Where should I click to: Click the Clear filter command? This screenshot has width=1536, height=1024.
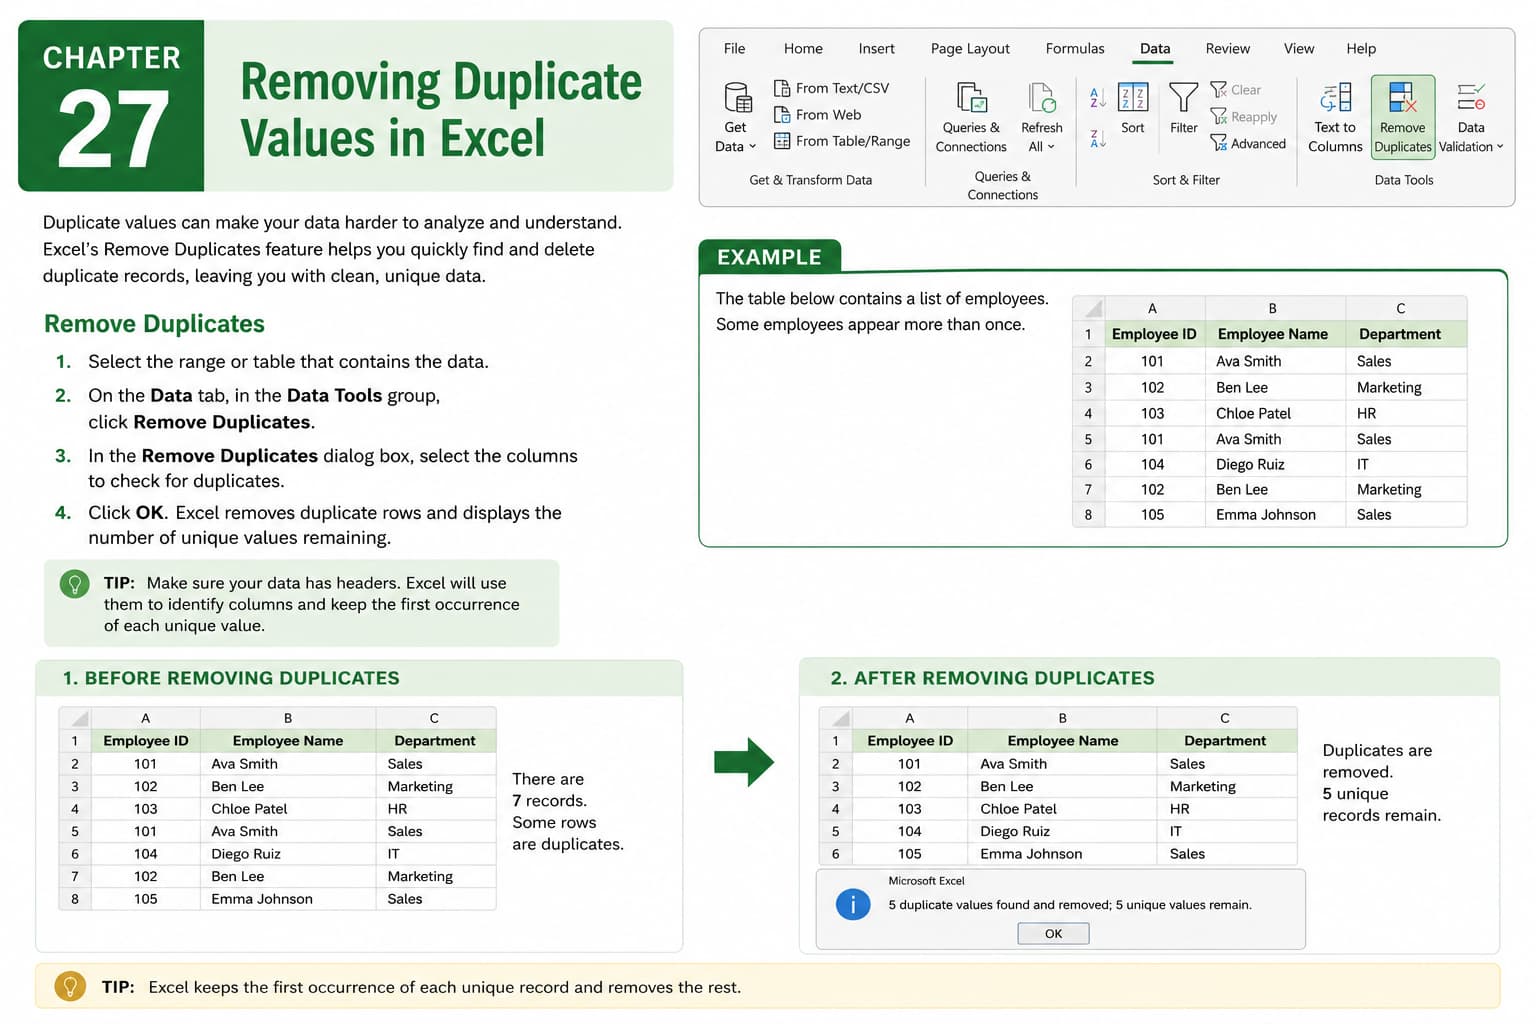[x=1235, y=90]
